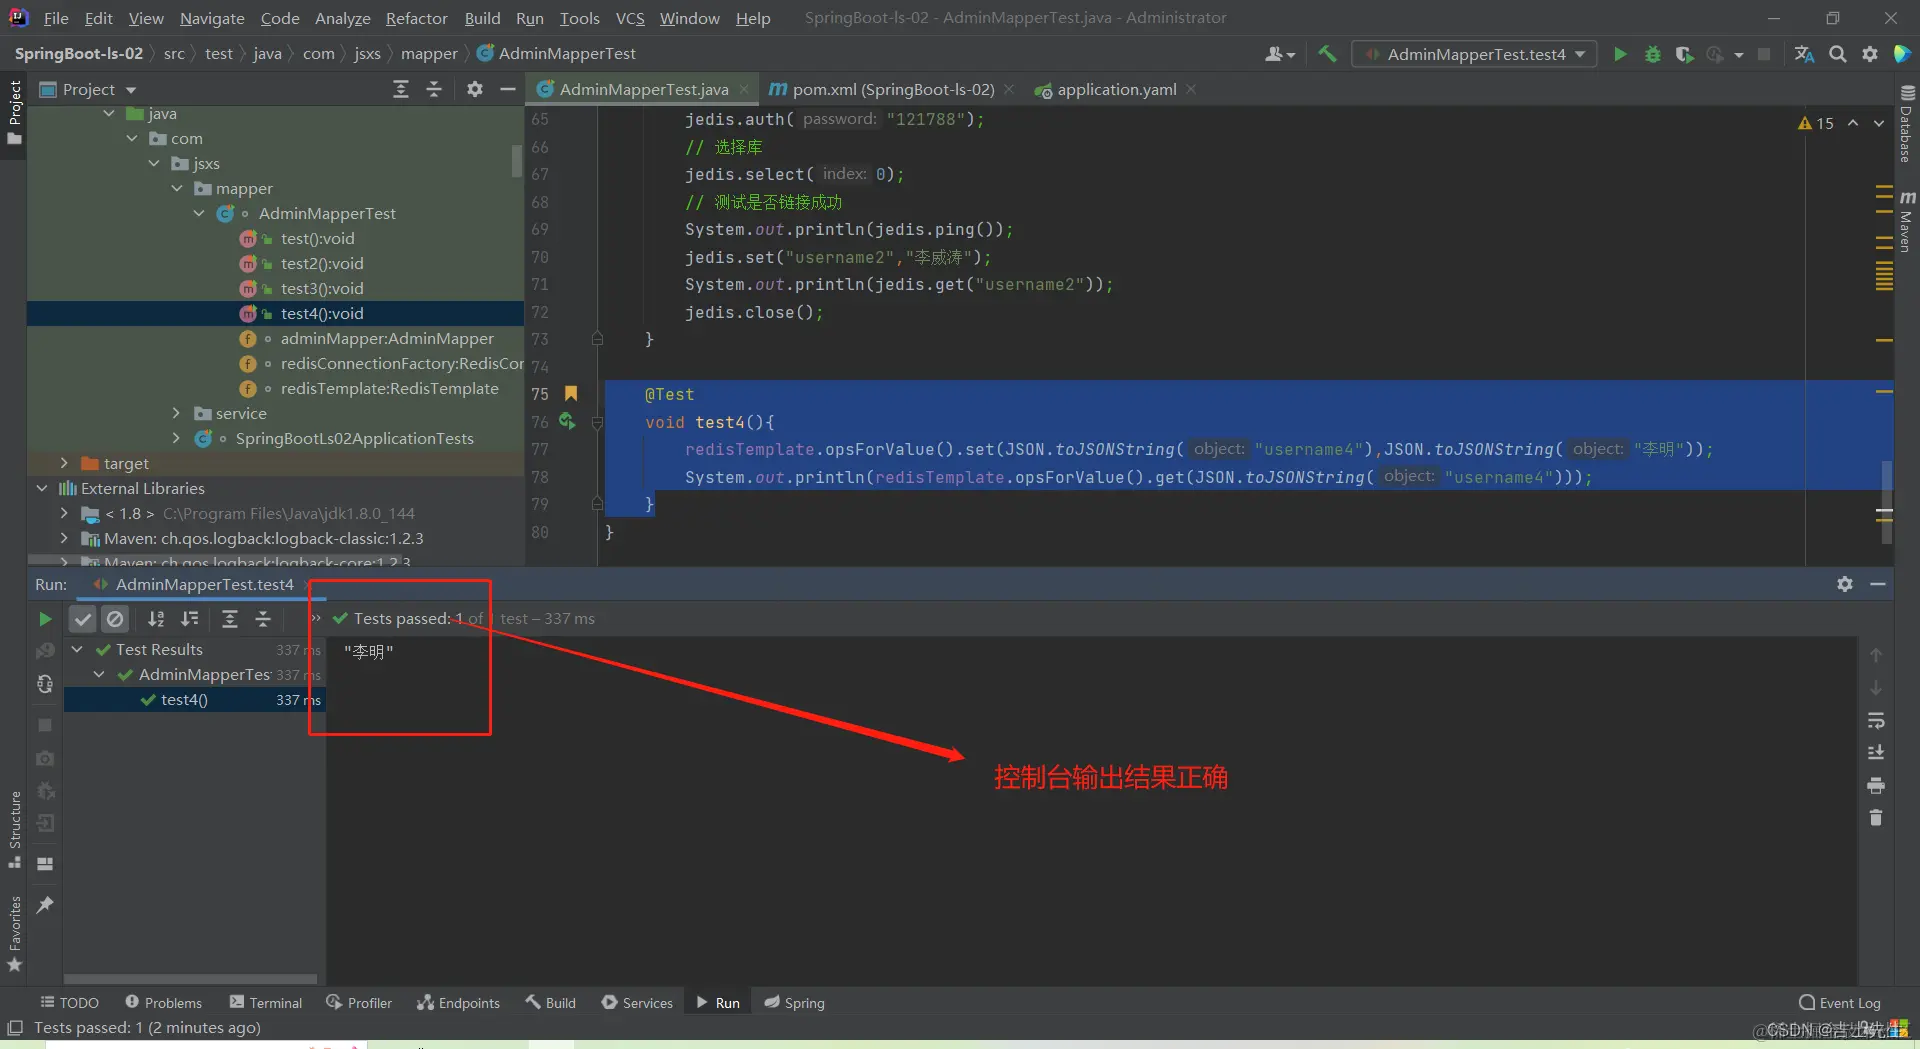The height and width of the screenshot is (1049, 1920).
Task: Click gutter run icon at line 76
Action: tap(567, 421)
